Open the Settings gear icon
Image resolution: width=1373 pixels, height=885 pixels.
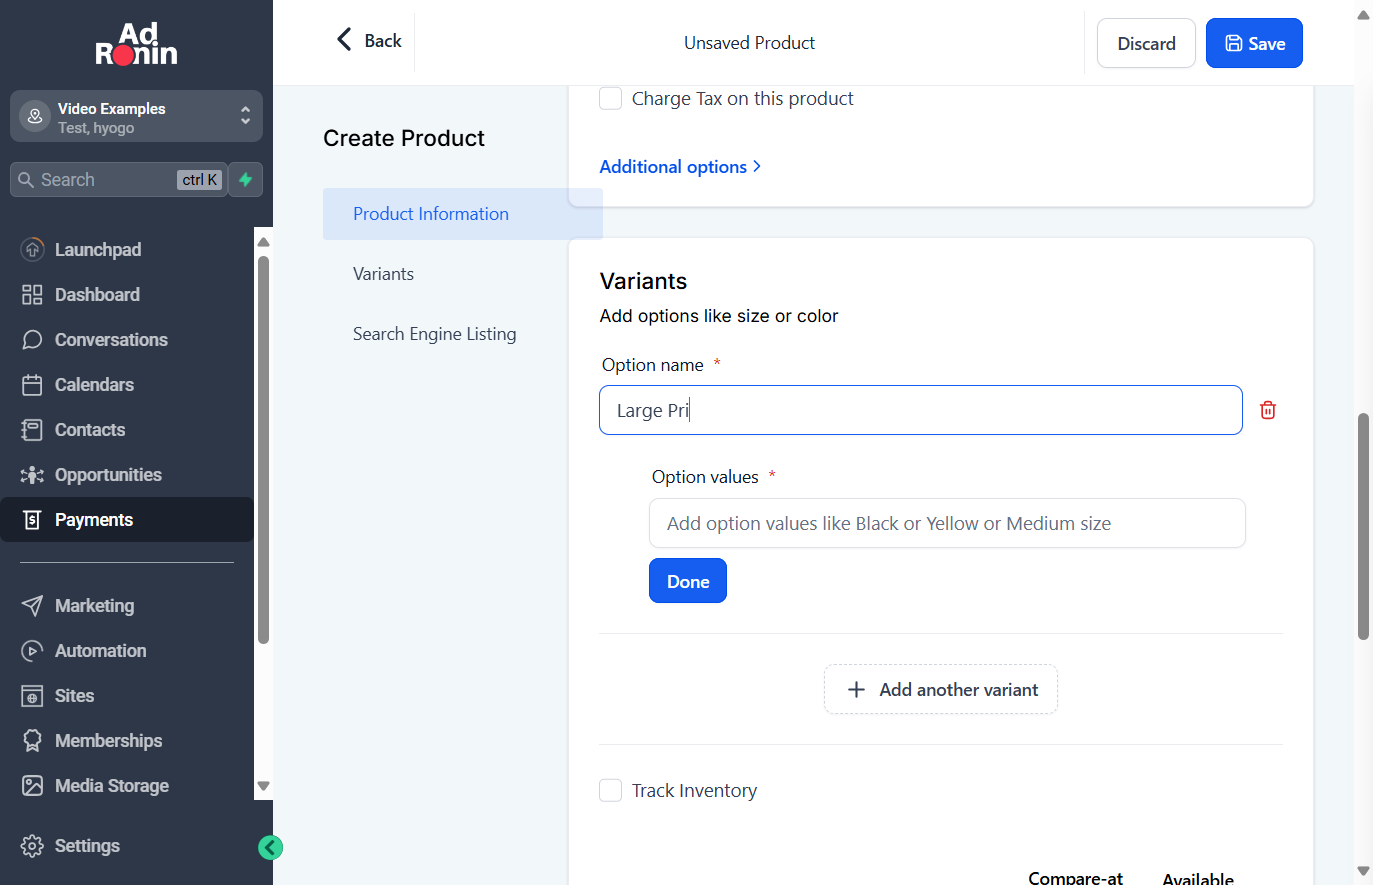(x=32, y=845)
